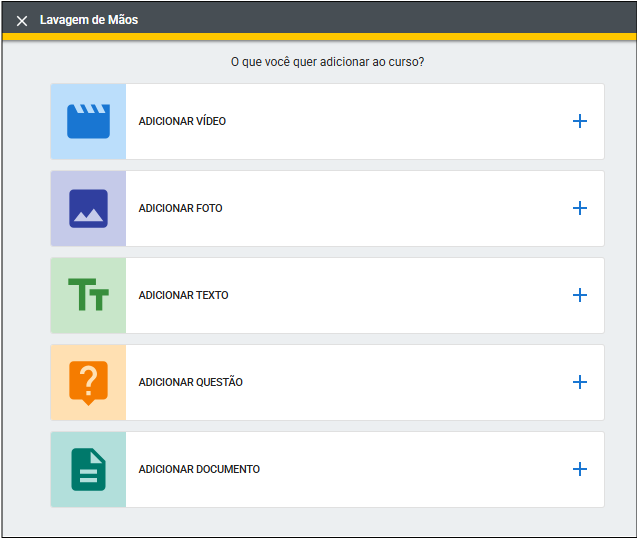This screenshot has height=538, width=637.
Task: Choose the ADICIONAR VÍDEO label
Action: 182,121
